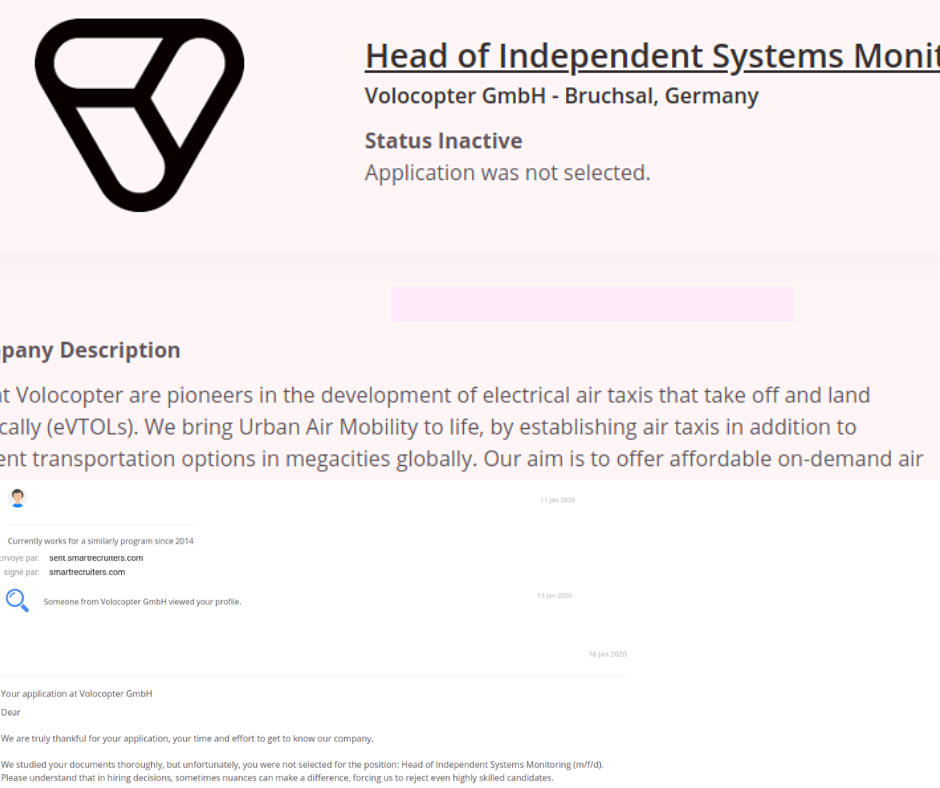Click the 'Please understand that in hiring decisions' sentence
Viewport: 940px width, 788px height.
[x=277, y=778]
